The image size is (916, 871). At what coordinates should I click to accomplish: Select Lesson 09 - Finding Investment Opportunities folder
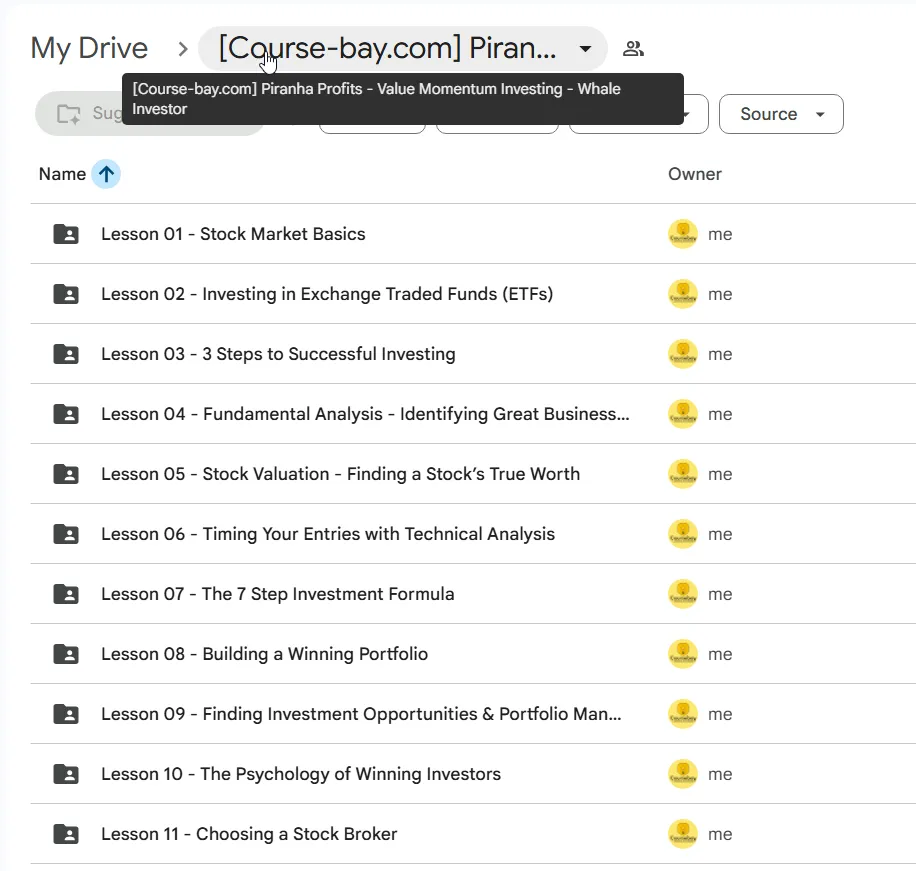[x=361, y=714]
